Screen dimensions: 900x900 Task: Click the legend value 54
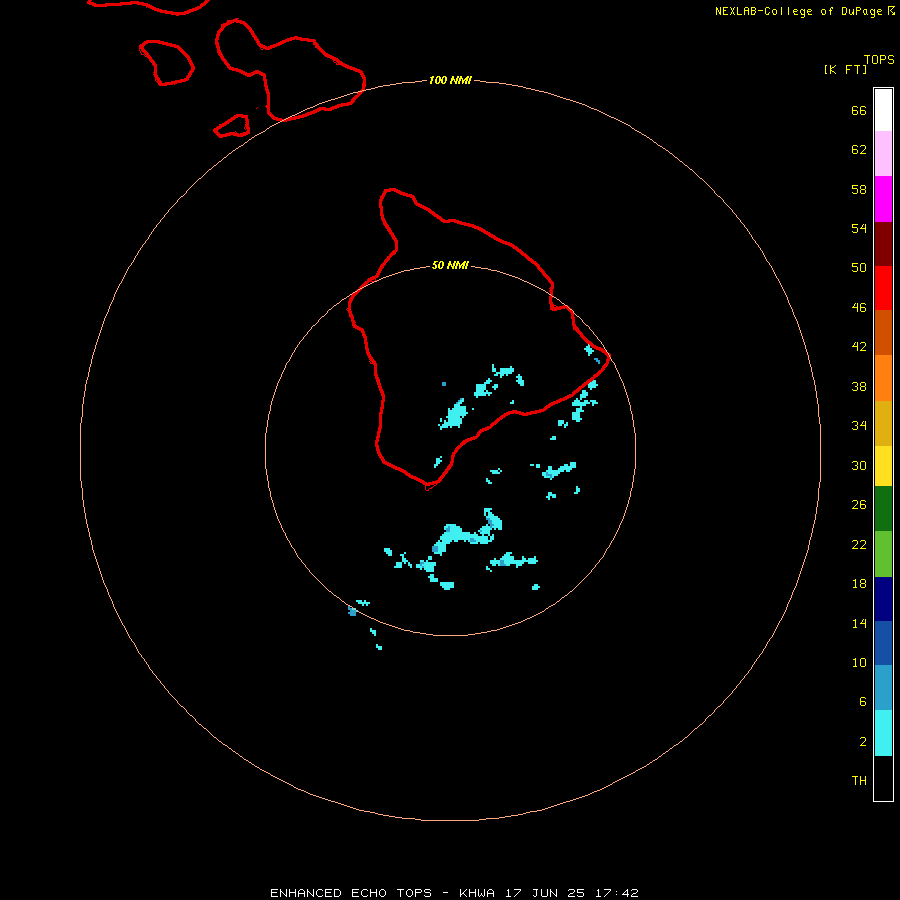[859, 228]
